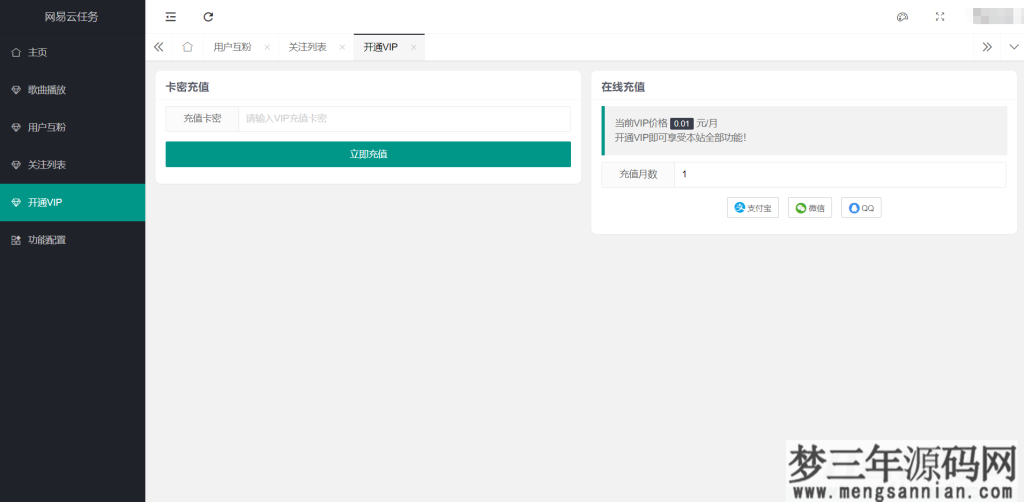Screen dimensions: 1024x502
Task: Click the 立即充值 button
Action: [368, 154]
